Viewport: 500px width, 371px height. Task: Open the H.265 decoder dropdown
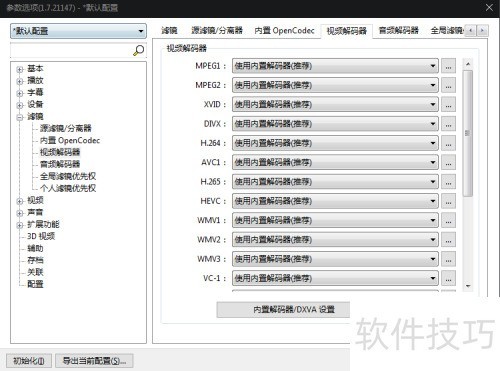coord(335,182)
